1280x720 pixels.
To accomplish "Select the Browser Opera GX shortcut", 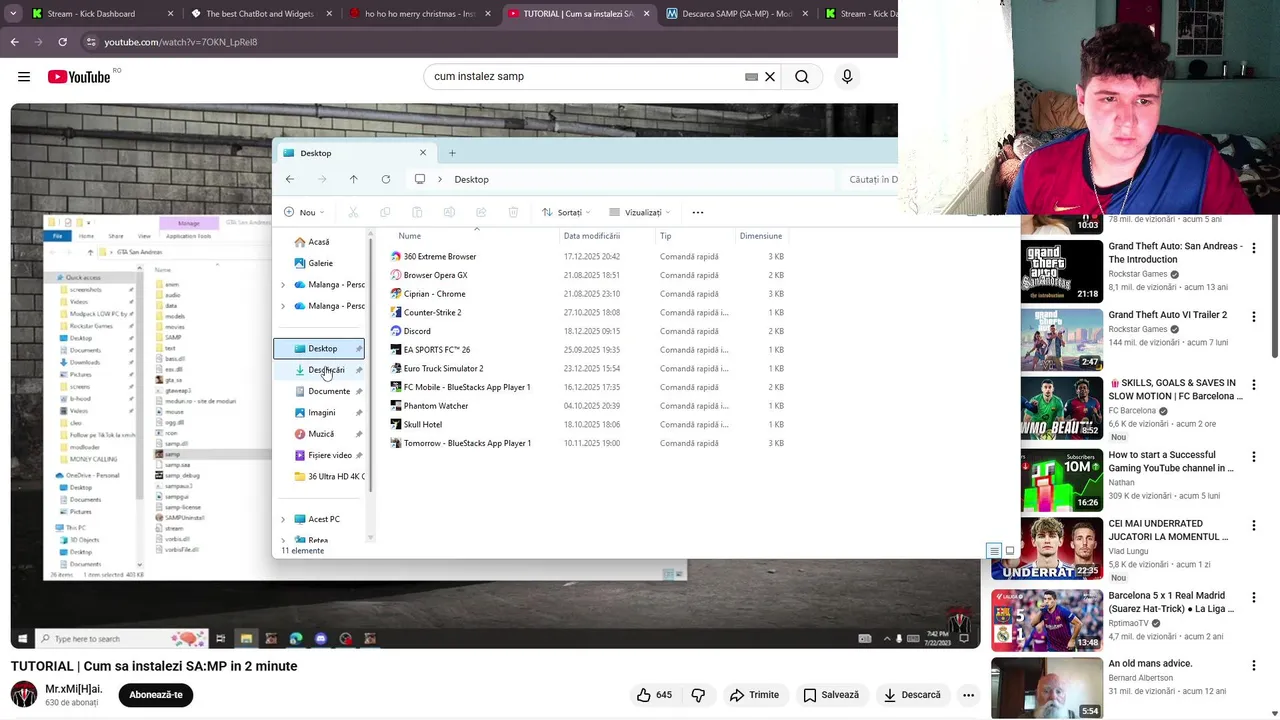I will pyautogui.click(x=435, y=275).
